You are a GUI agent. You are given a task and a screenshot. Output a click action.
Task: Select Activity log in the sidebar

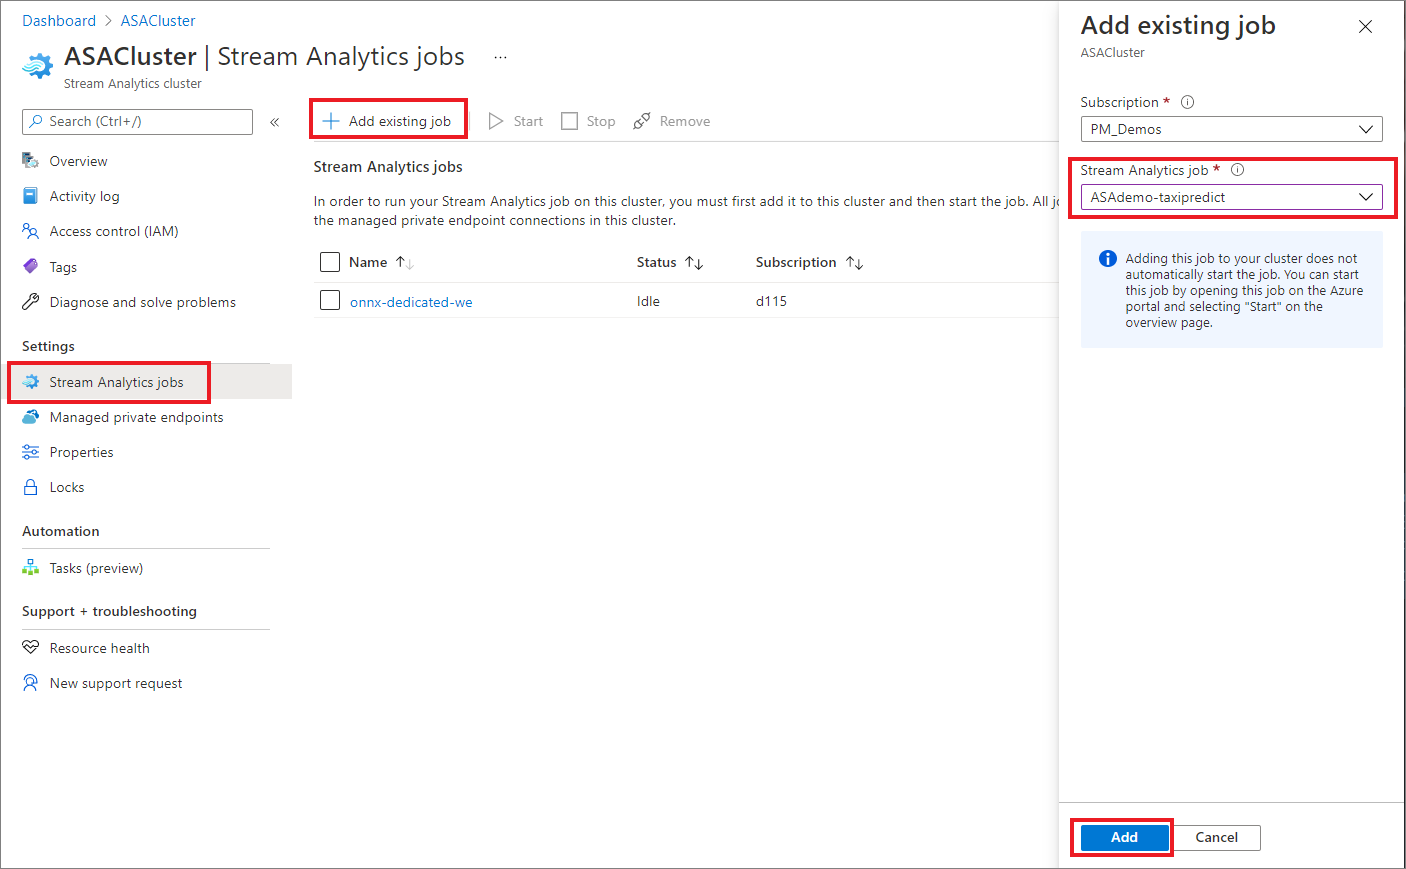(83, 196)
